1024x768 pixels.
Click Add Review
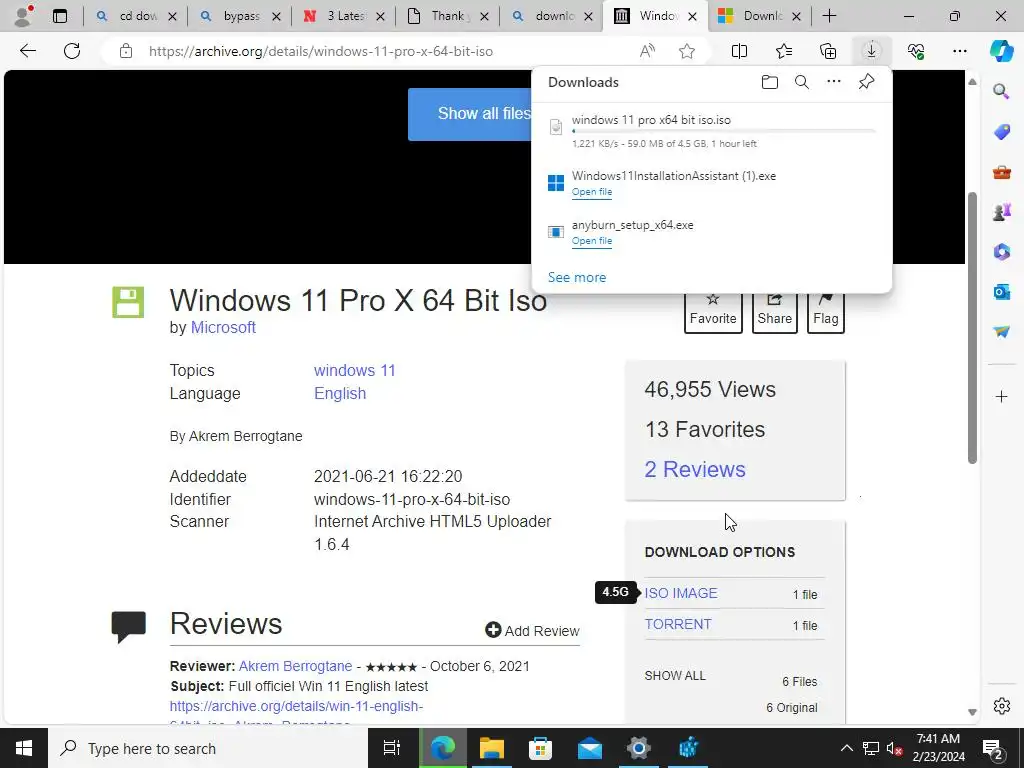click(x=532, y=631)
